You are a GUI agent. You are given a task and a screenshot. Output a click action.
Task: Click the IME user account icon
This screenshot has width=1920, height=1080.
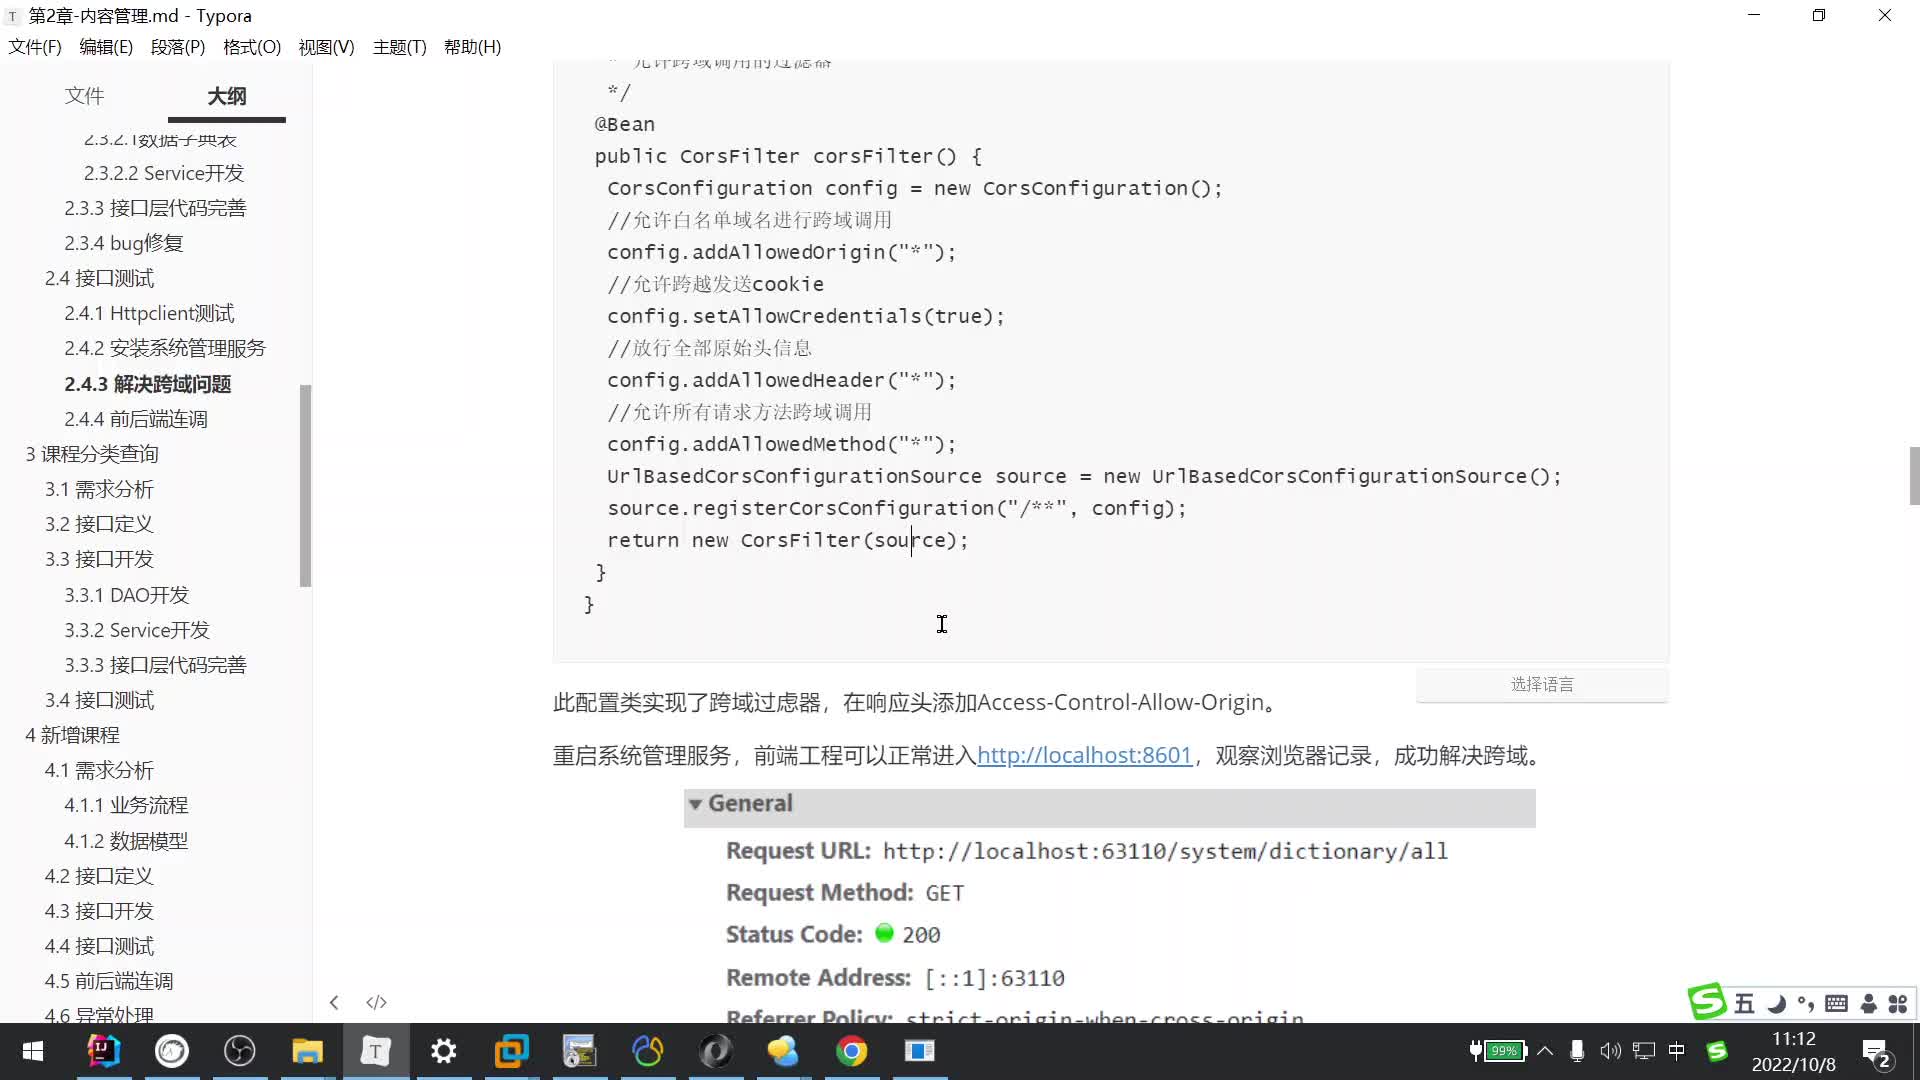coord(1868,1003)
